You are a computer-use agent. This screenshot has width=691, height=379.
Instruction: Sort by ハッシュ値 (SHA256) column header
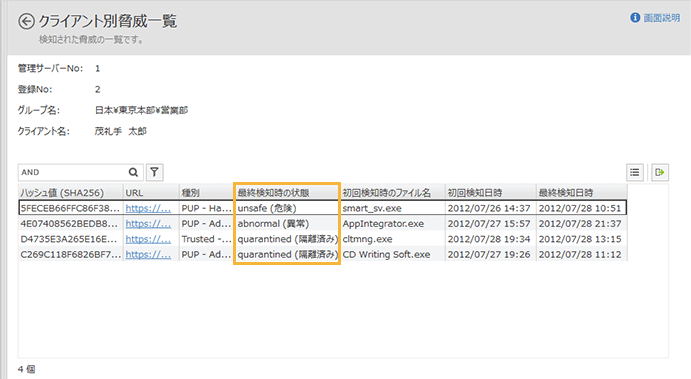point(71,193)
